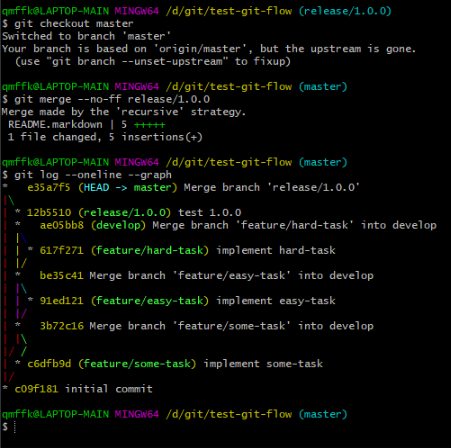Image resolution: width=451 pixels, height=448 pixels.
Task: Click the 'upstream is gone' warning line
Action: pos(209,49)
